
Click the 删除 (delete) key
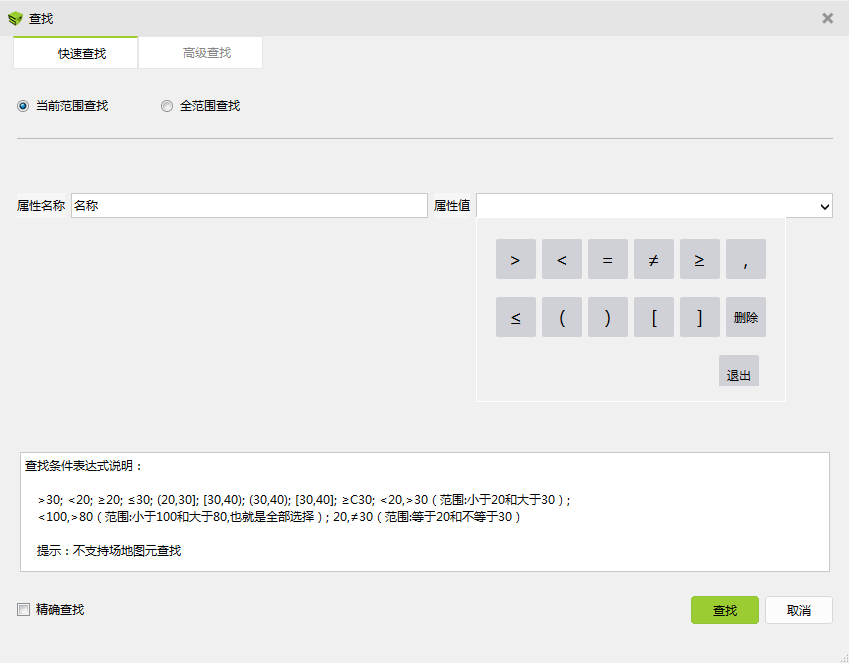coord(746,317)
